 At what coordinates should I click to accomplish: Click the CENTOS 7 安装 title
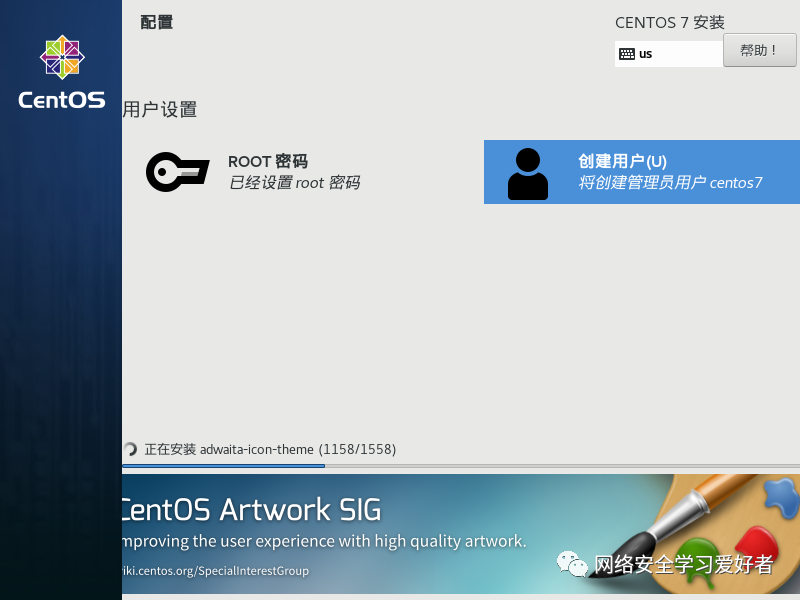tap(669, 22)
